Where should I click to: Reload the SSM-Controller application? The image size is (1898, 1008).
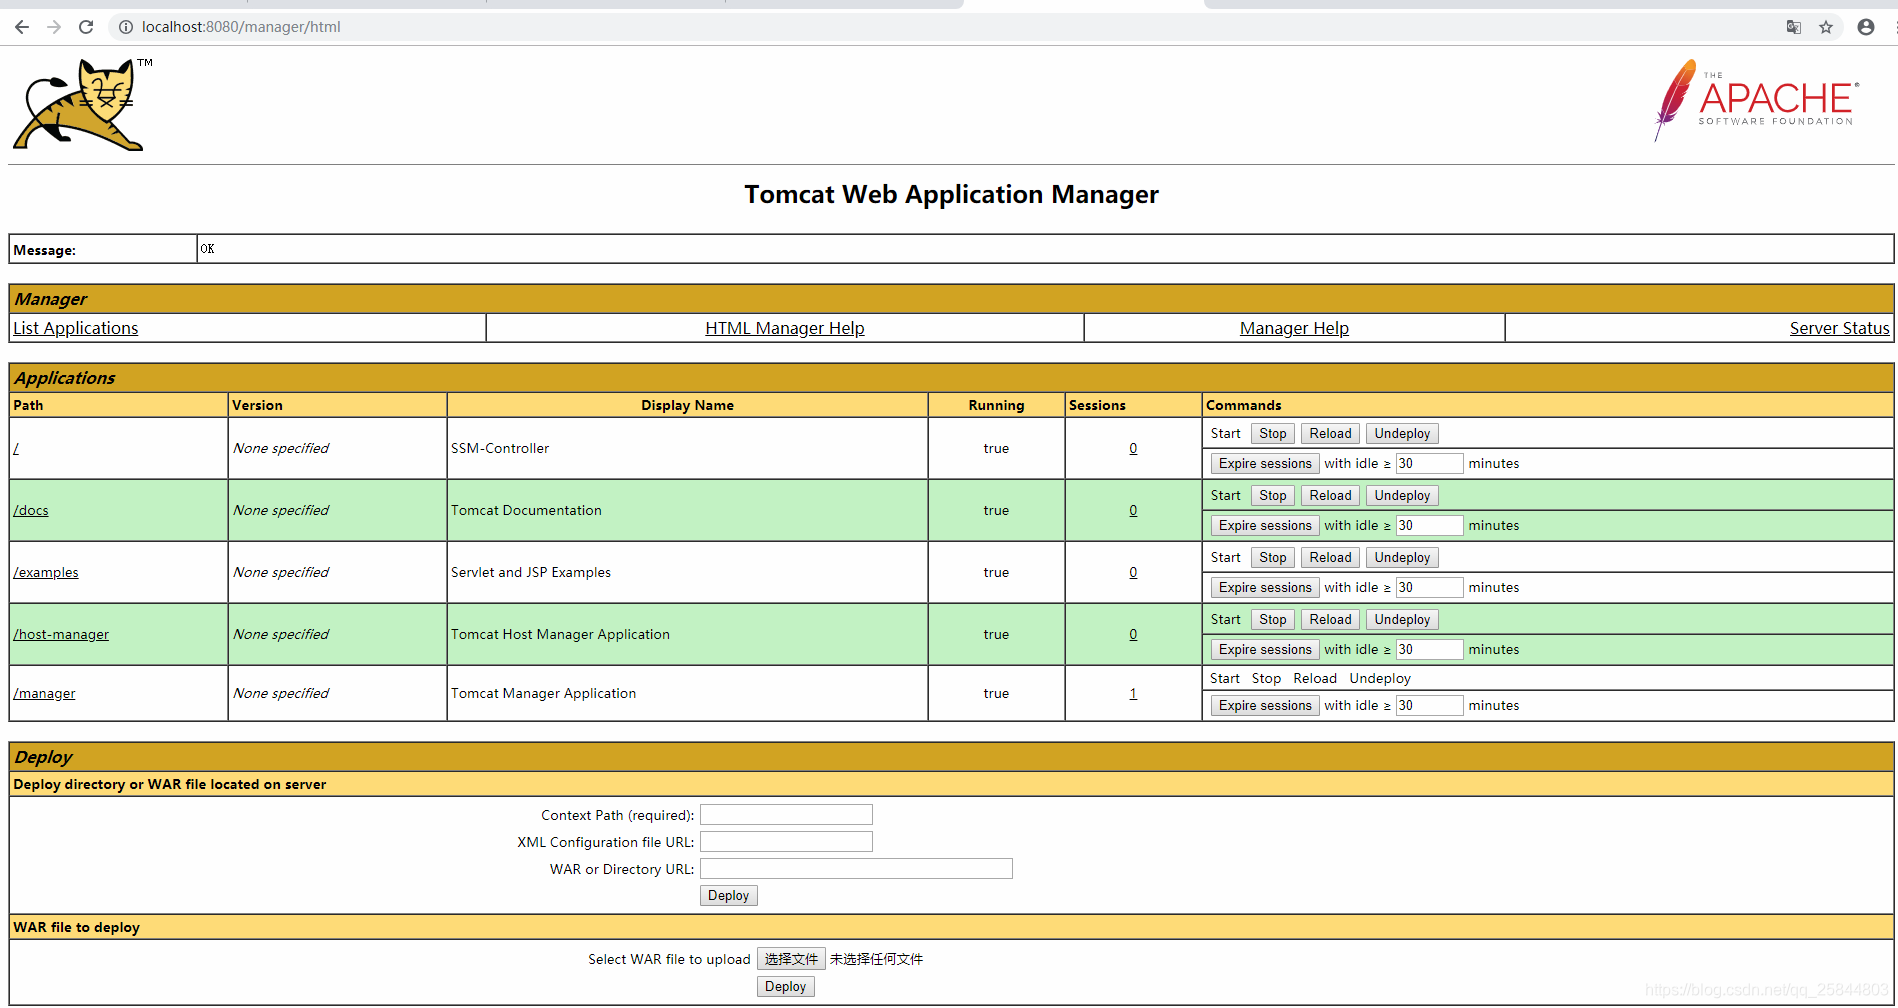pyautogui.click(x=1330, y=433)
